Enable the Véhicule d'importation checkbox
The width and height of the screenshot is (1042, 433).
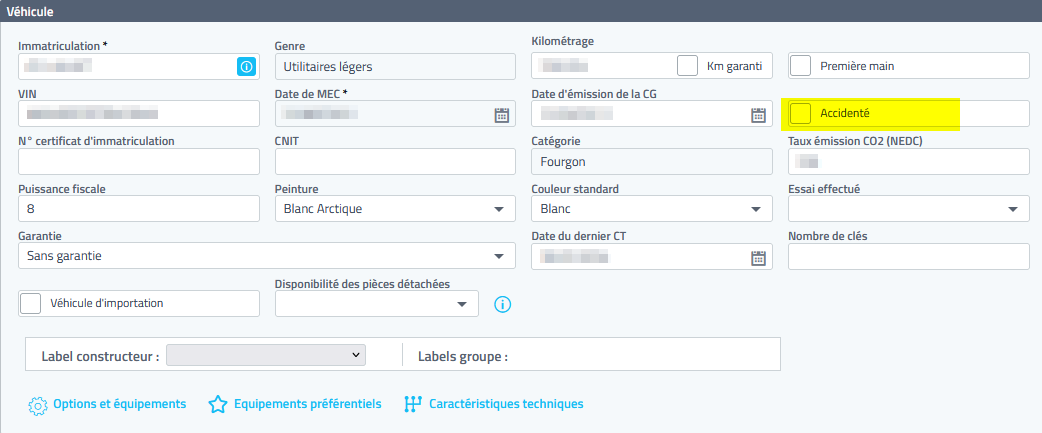point(31,303)
